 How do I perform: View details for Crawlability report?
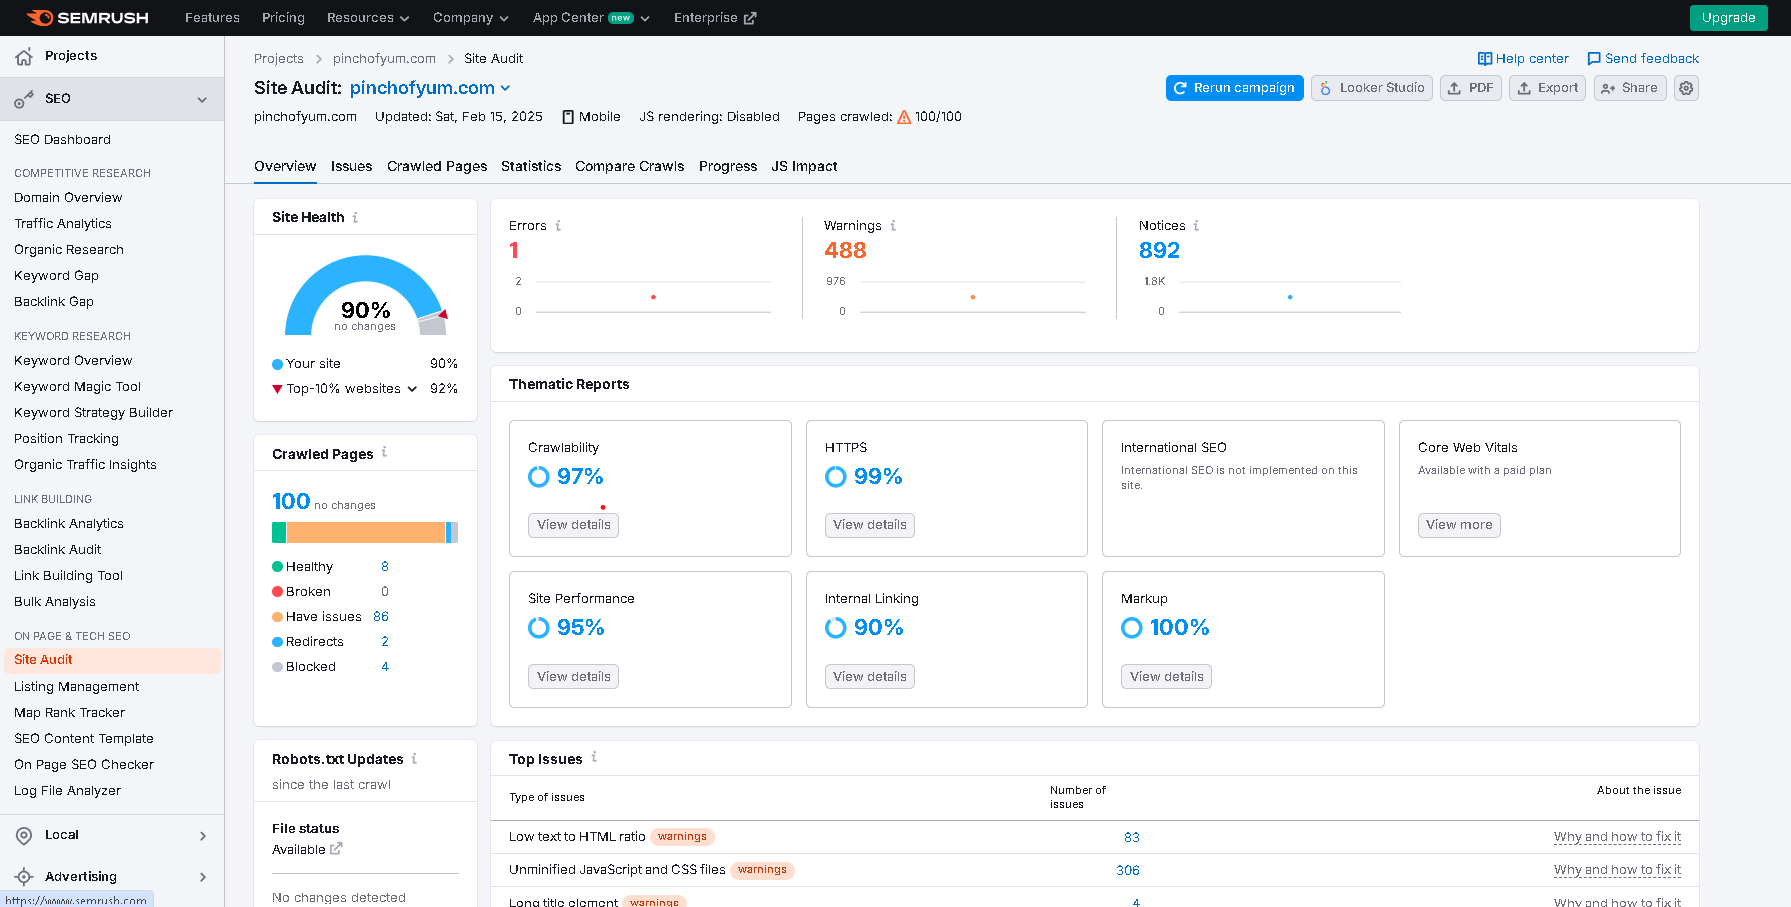point(573,525)
